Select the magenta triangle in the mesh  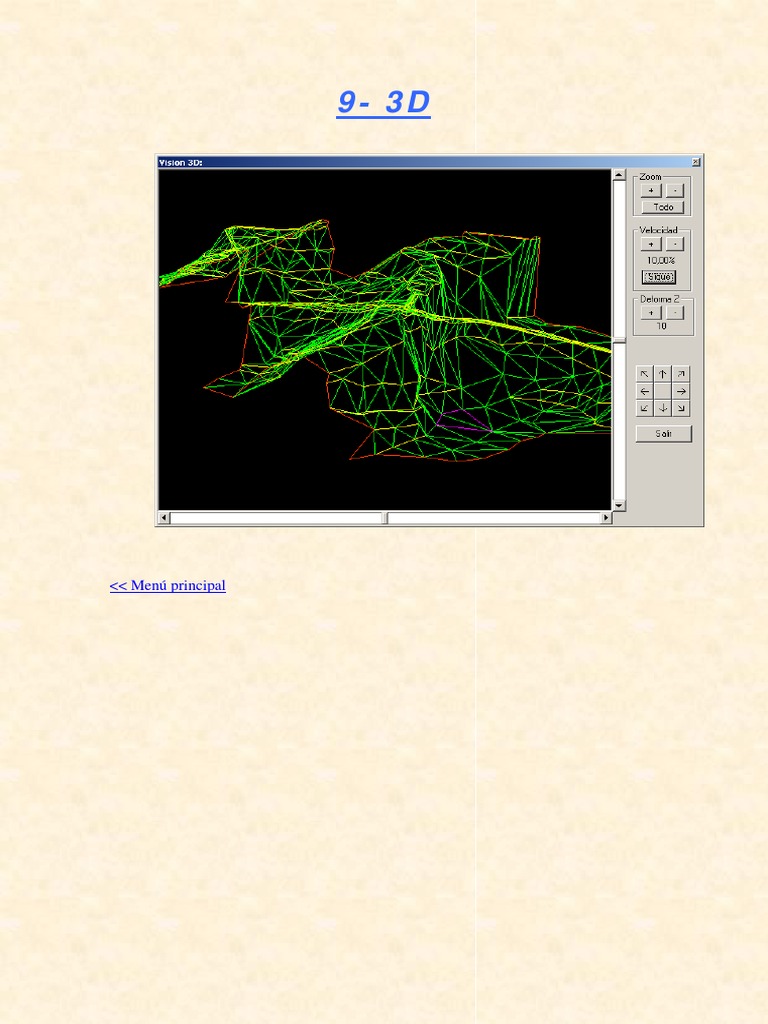[x=462, y=421]
